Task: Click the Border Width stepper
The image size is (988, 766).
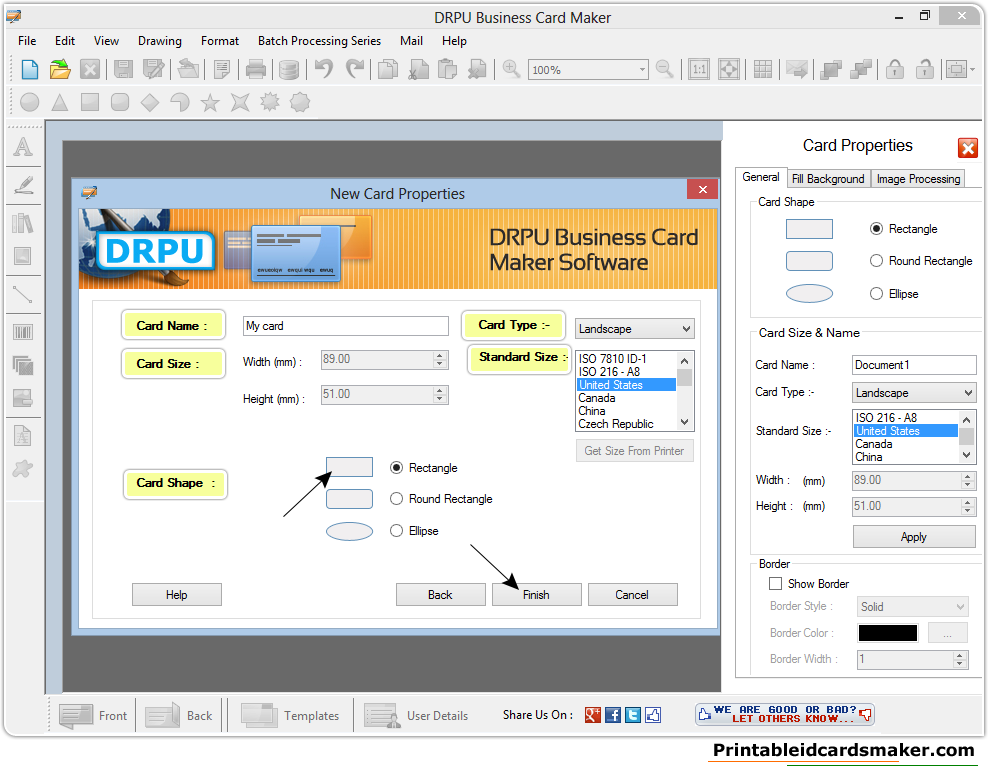Action: (960, 660)
